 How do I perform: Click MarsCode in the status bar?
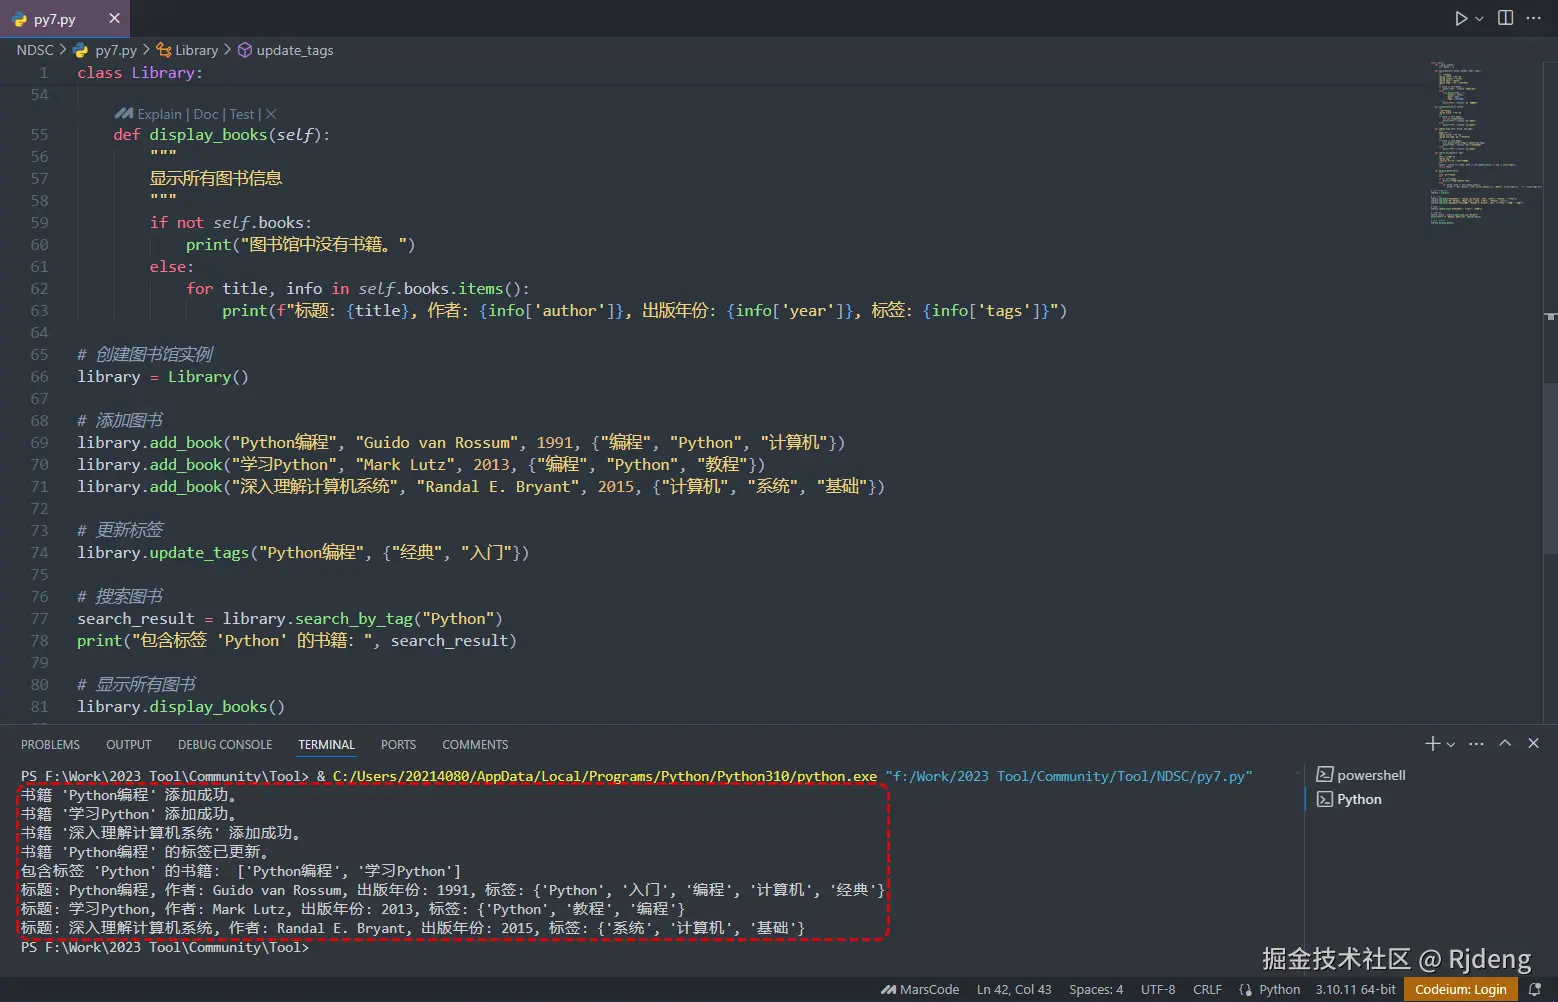tap(920, 990)
